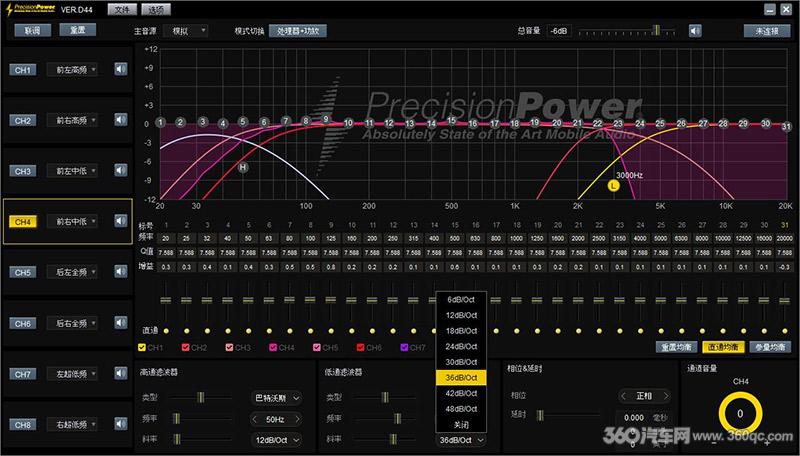This screenshot has height=456, width=800.
Task: Choose 24dB/Oct from the slope list
Action: (461, 346)
